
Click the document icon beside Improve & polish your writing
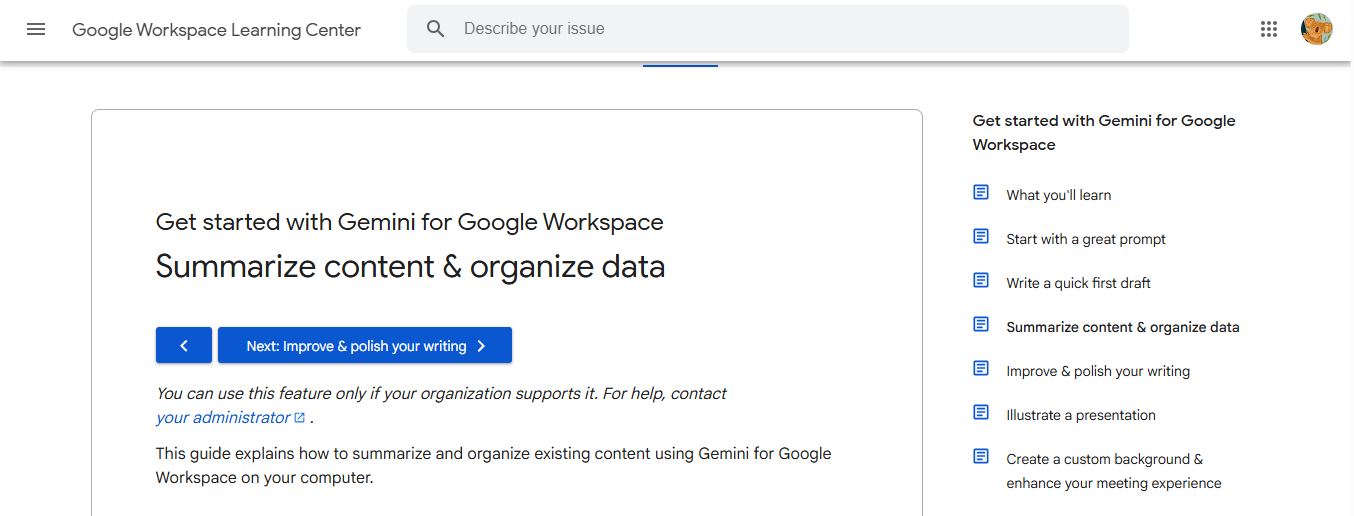point(981,368)
